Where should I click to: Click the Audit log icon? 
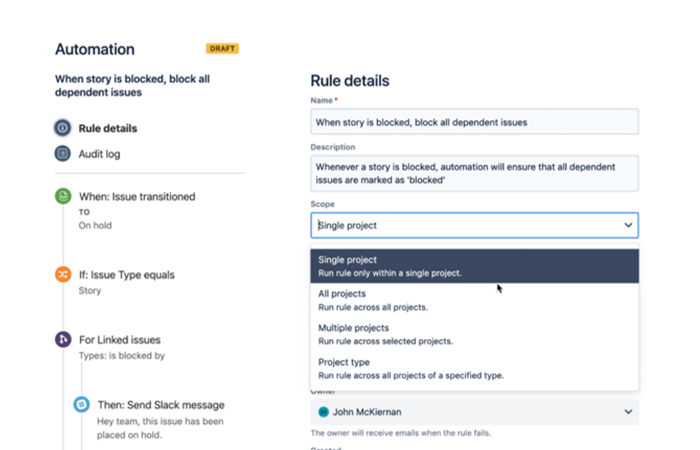pos(62,154)
